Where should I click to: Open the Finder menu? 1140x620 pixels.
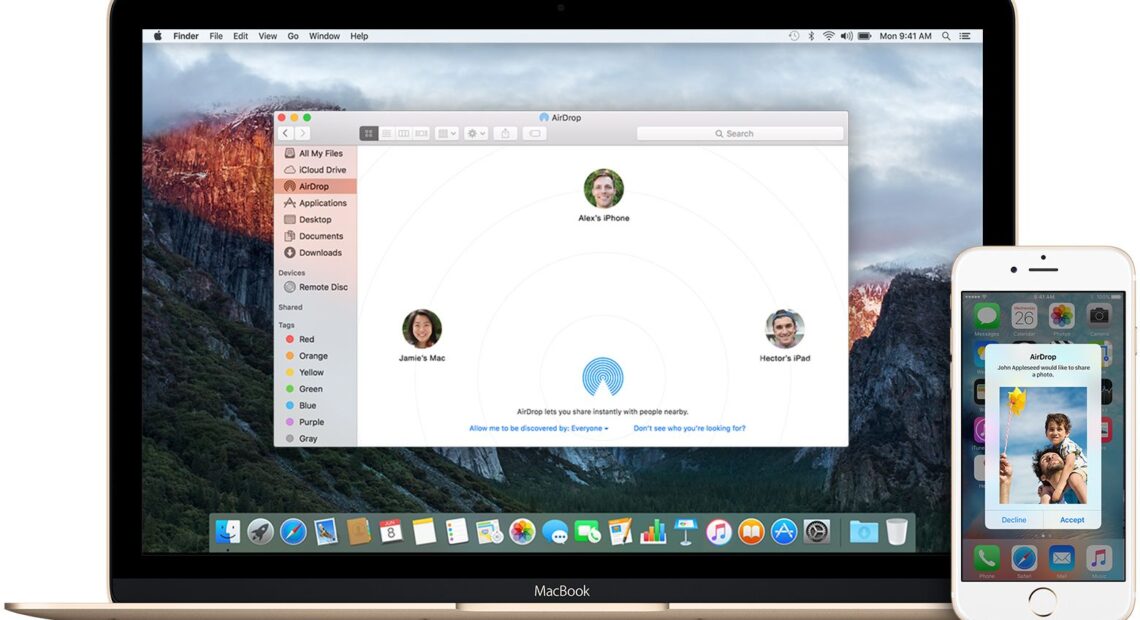pyautogui.click(x=185, y=36)
